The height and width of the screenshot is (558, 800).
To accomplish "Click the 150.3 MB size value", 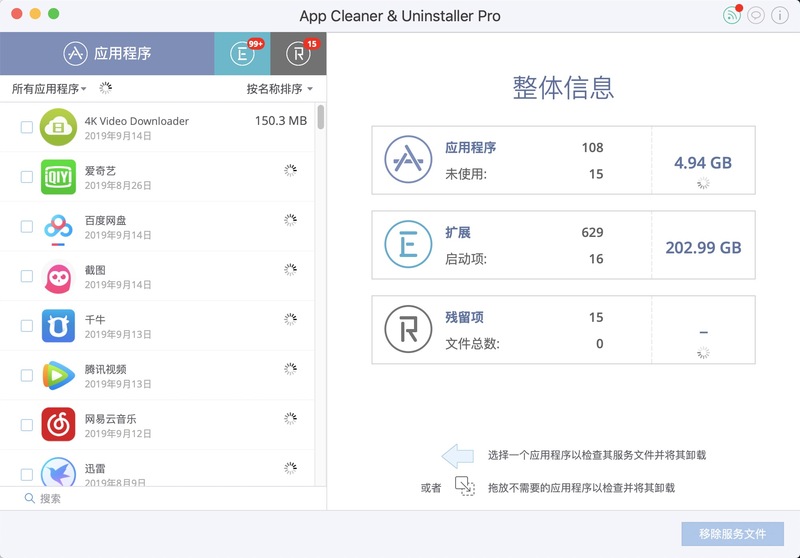I will [281, 121].
